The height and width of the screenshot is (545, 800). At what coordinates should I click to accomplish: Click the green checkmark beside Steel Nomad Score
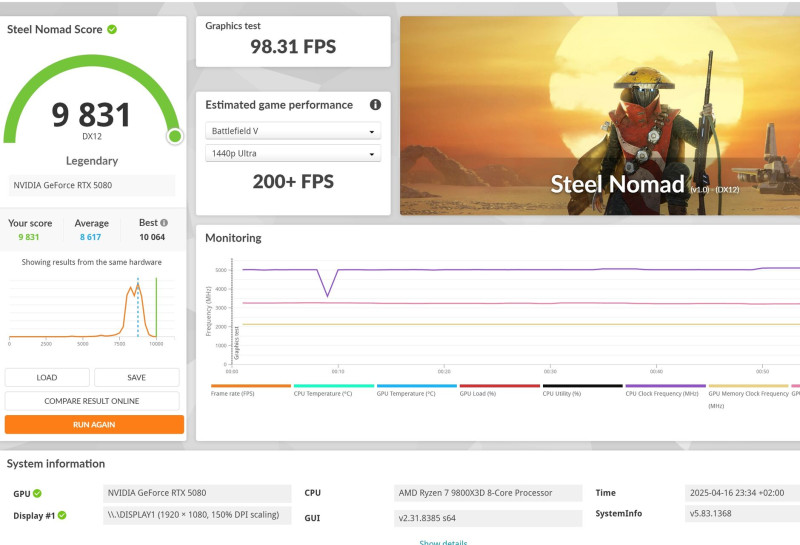coord(112,30)
